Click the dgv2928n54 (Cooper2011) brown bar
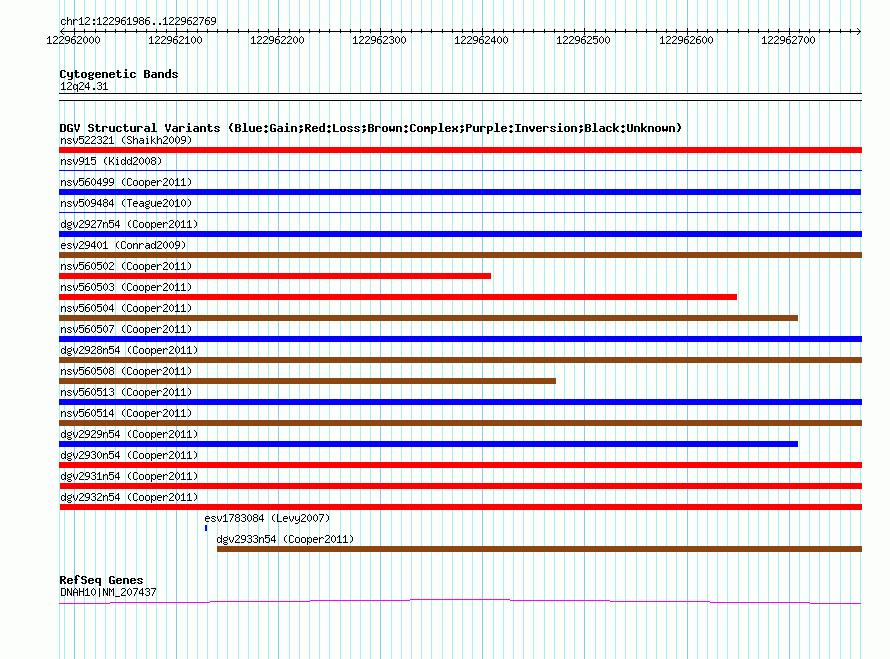The height and width of the screenshot is (659, 890). pos(460,360)
